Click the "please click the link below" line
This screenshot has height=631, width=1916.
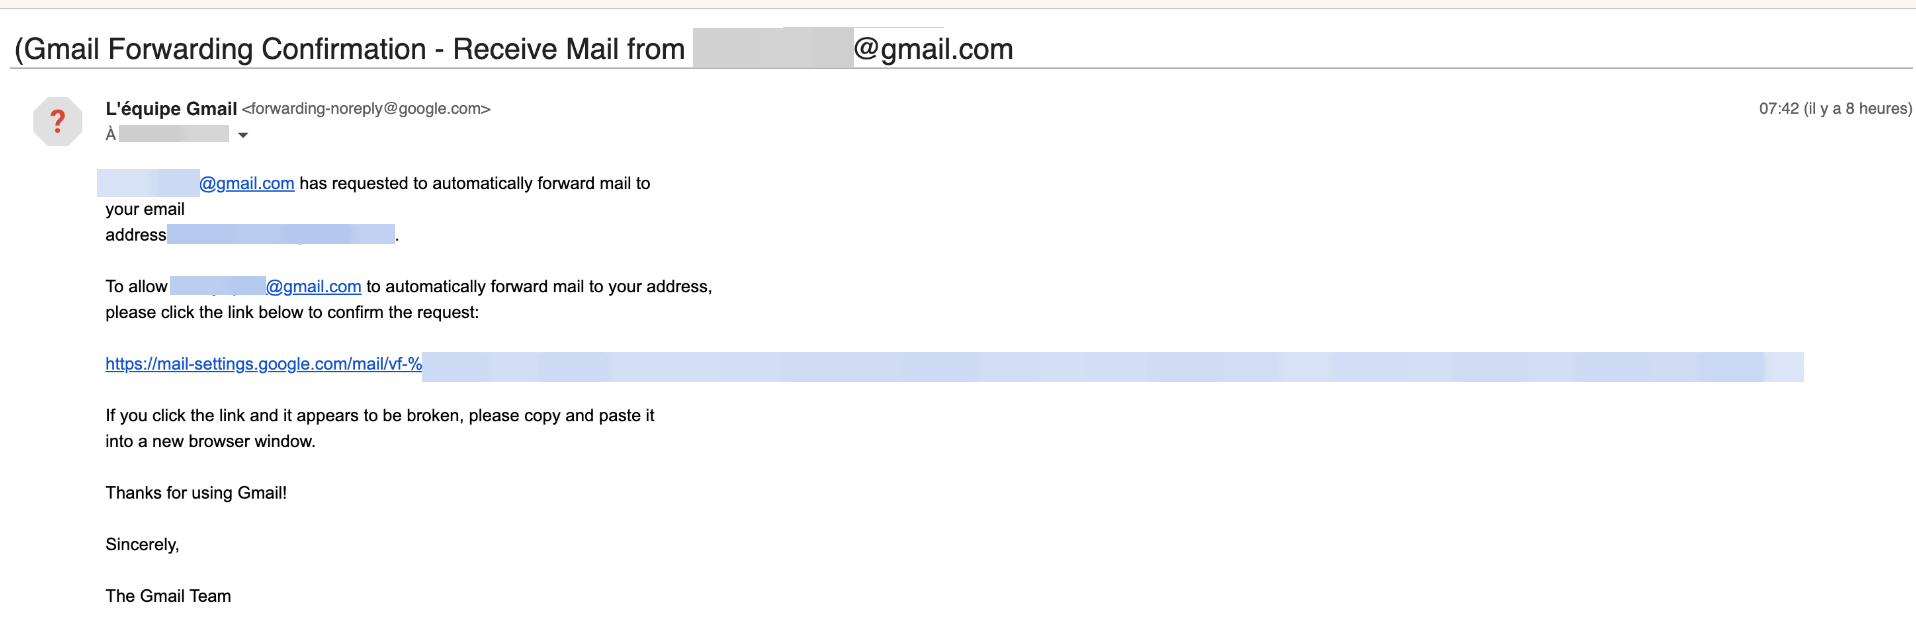292,313
